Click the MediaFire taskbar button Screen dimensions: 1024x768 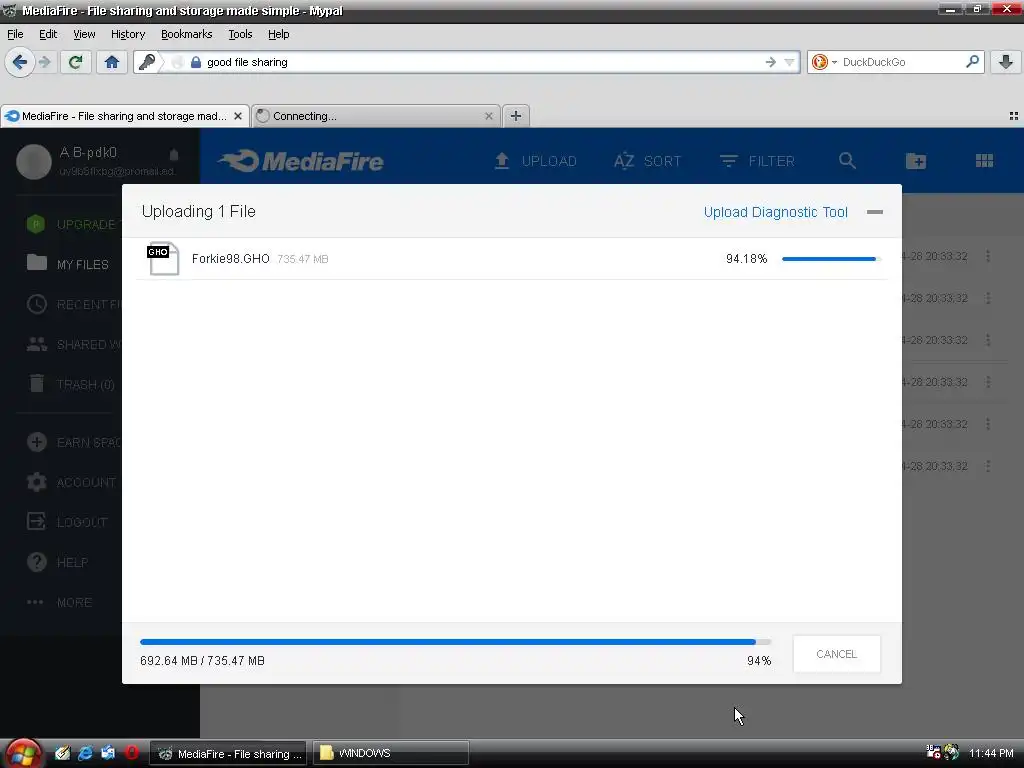pyautogui.click(x=228, y=754)
